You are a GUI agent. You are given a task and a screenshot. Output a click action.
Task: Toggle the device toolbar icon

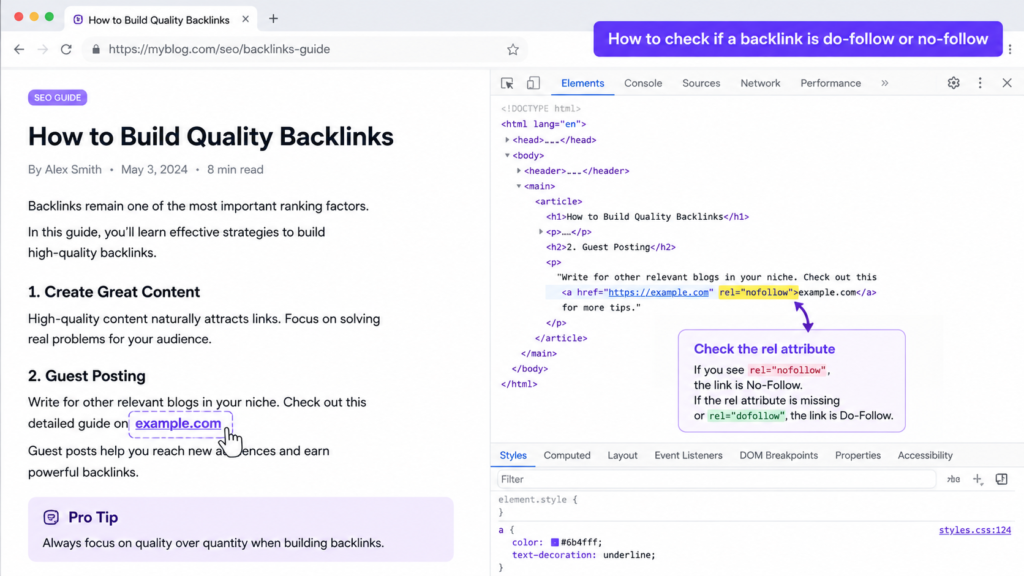click(x=533, y=83)
